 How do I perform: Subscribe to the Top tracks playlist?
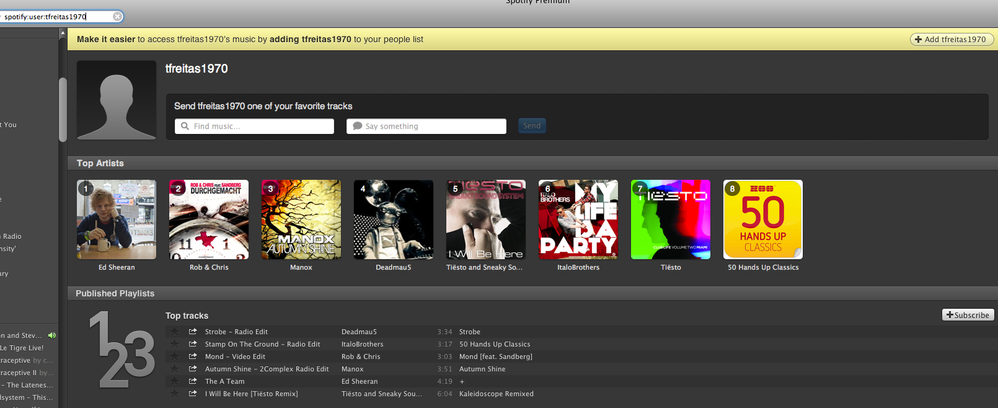[x=967, y=315]
